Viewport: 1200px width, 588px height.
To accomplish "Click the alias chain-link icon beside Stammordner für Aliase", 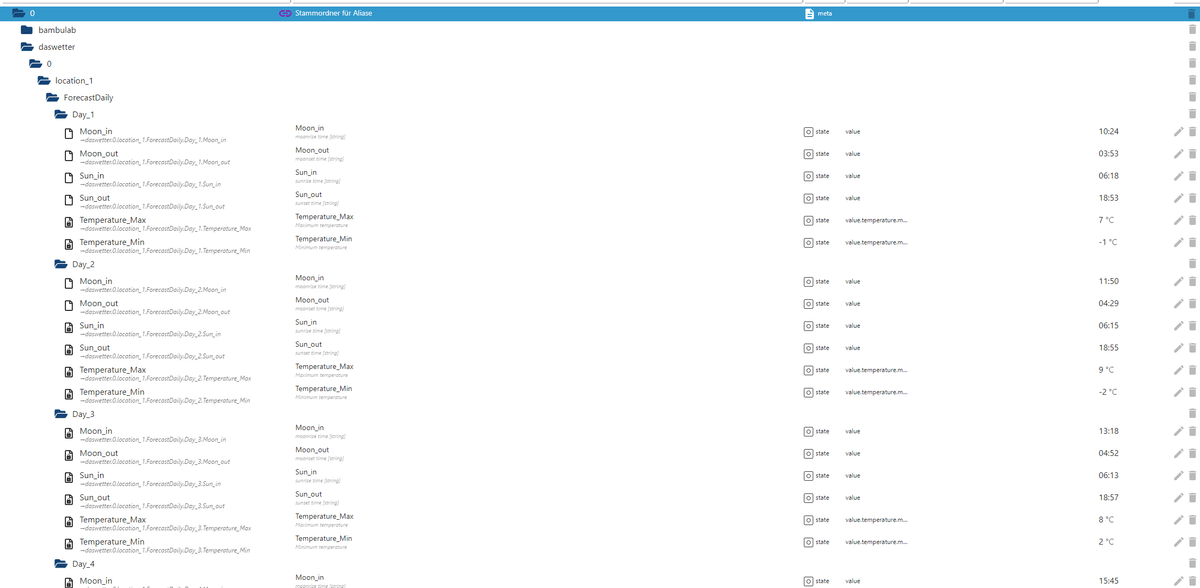I will pos(283,13).
